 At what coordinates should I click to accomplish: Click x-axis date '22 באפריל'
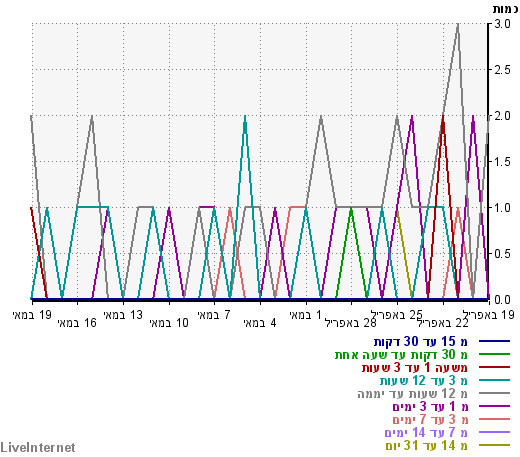pos(443,323)
